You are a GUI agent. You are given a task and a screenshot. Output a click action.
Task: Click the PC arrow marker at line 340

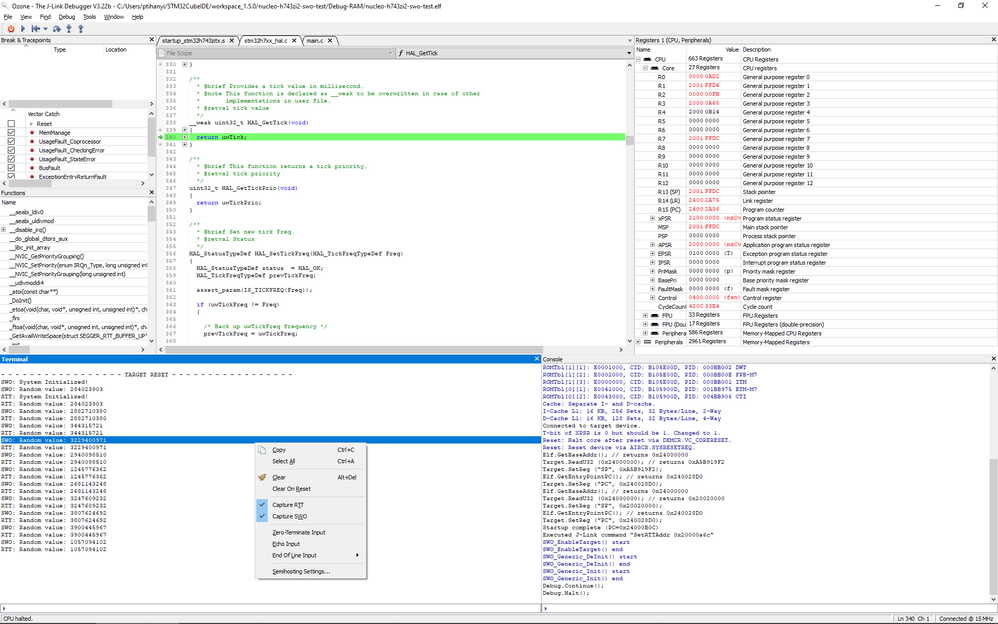(x=160, y=137)
